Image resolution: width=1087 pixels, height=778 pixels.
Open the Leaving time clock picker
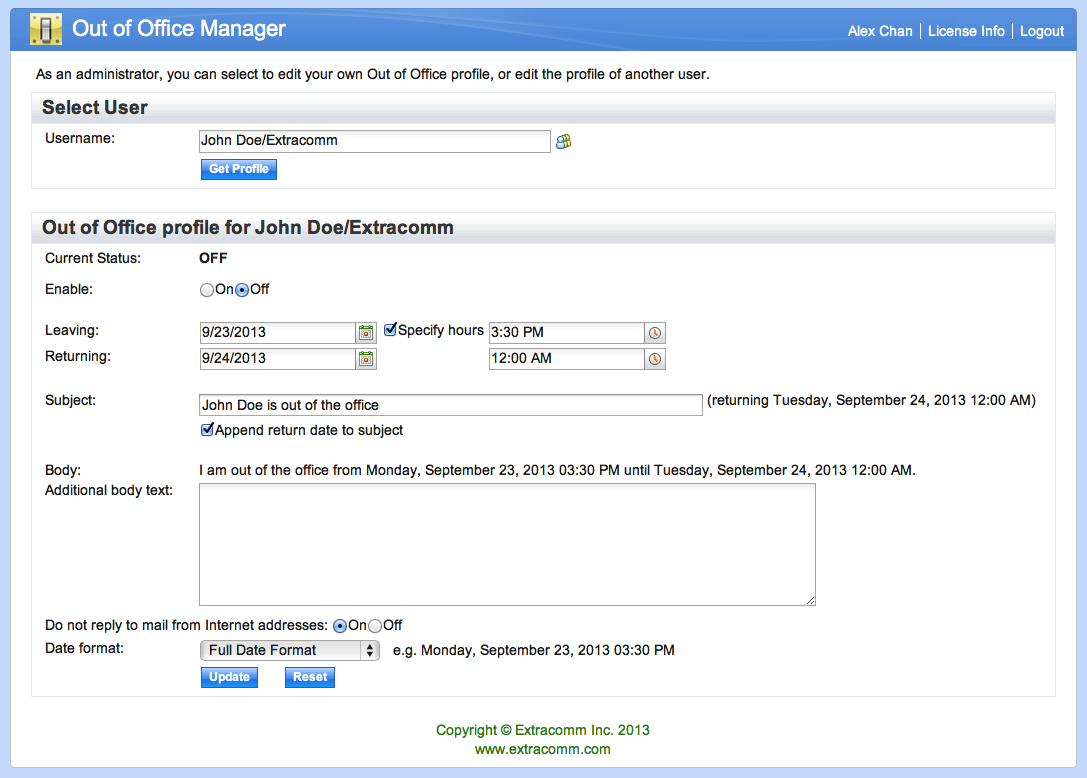coord(655,332)
